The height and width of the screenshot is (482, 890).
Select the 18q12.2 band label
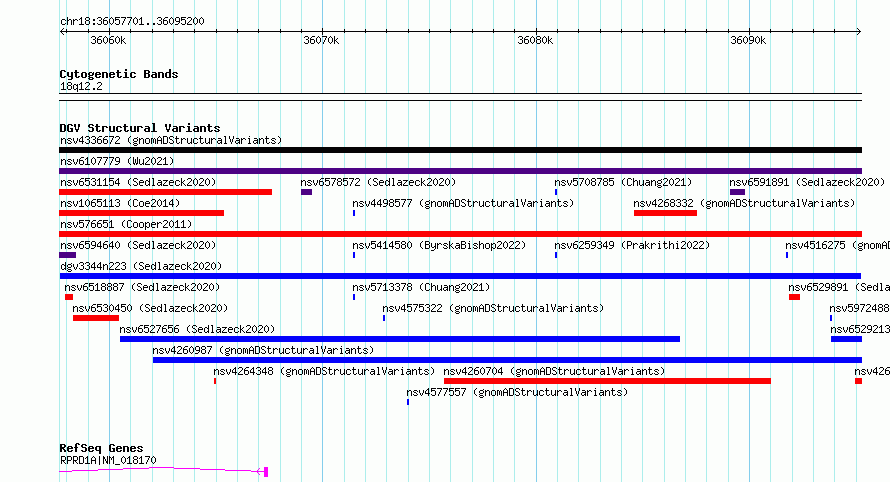coord(81,86)
